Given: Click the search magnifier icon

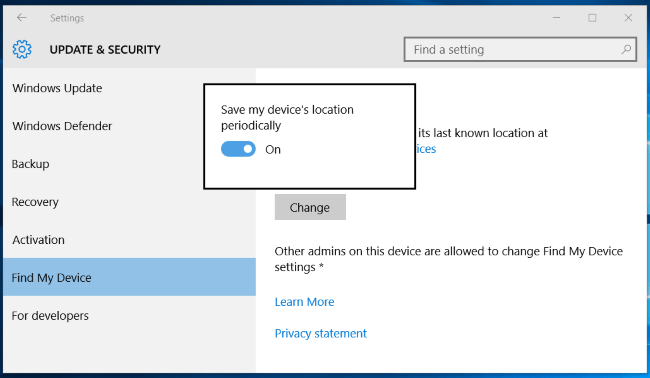Looking at the screenshot, I should 626,49.
